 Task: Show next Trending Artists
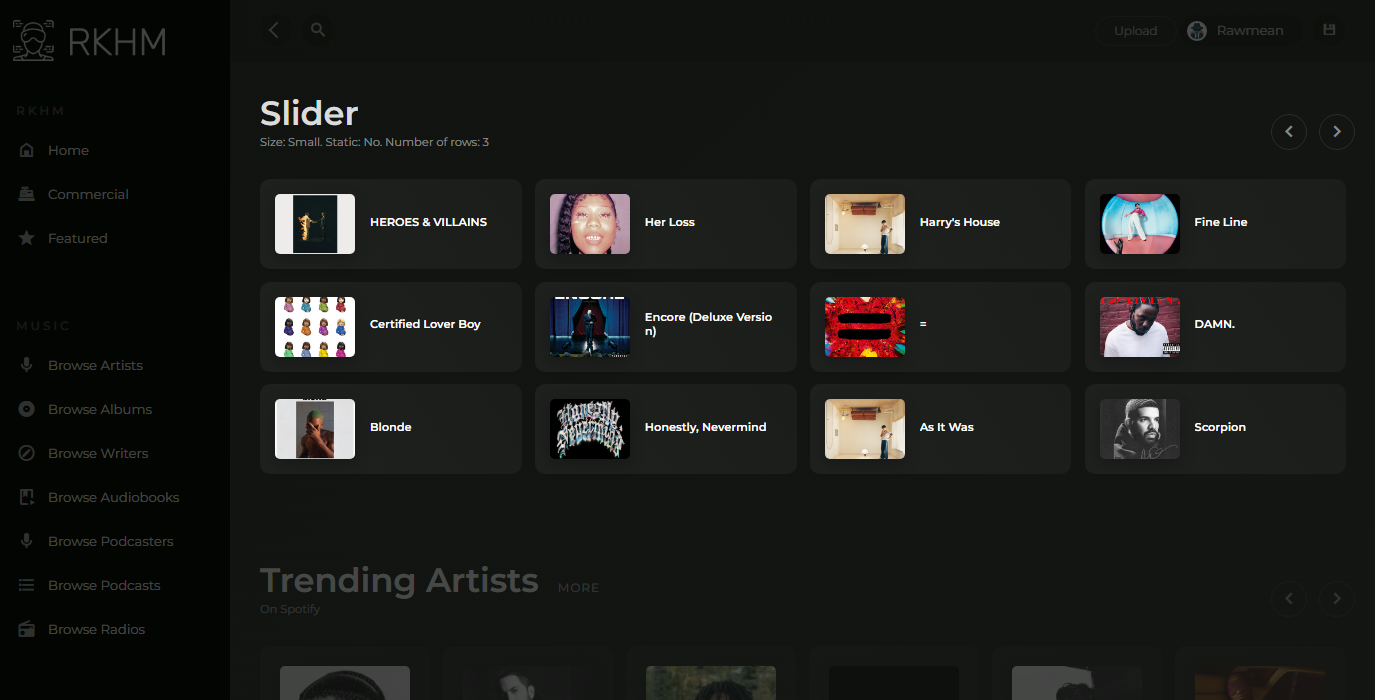[1337, 599]
